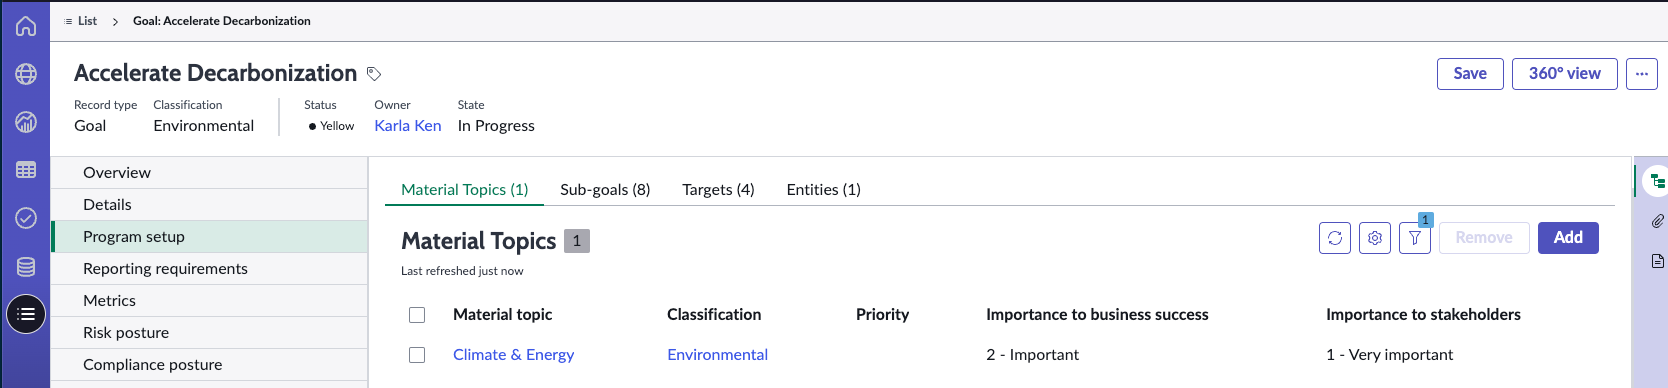Open the Home icon in sidebar
This screenshot has width=1668, height=388.
tap(26, 26)
